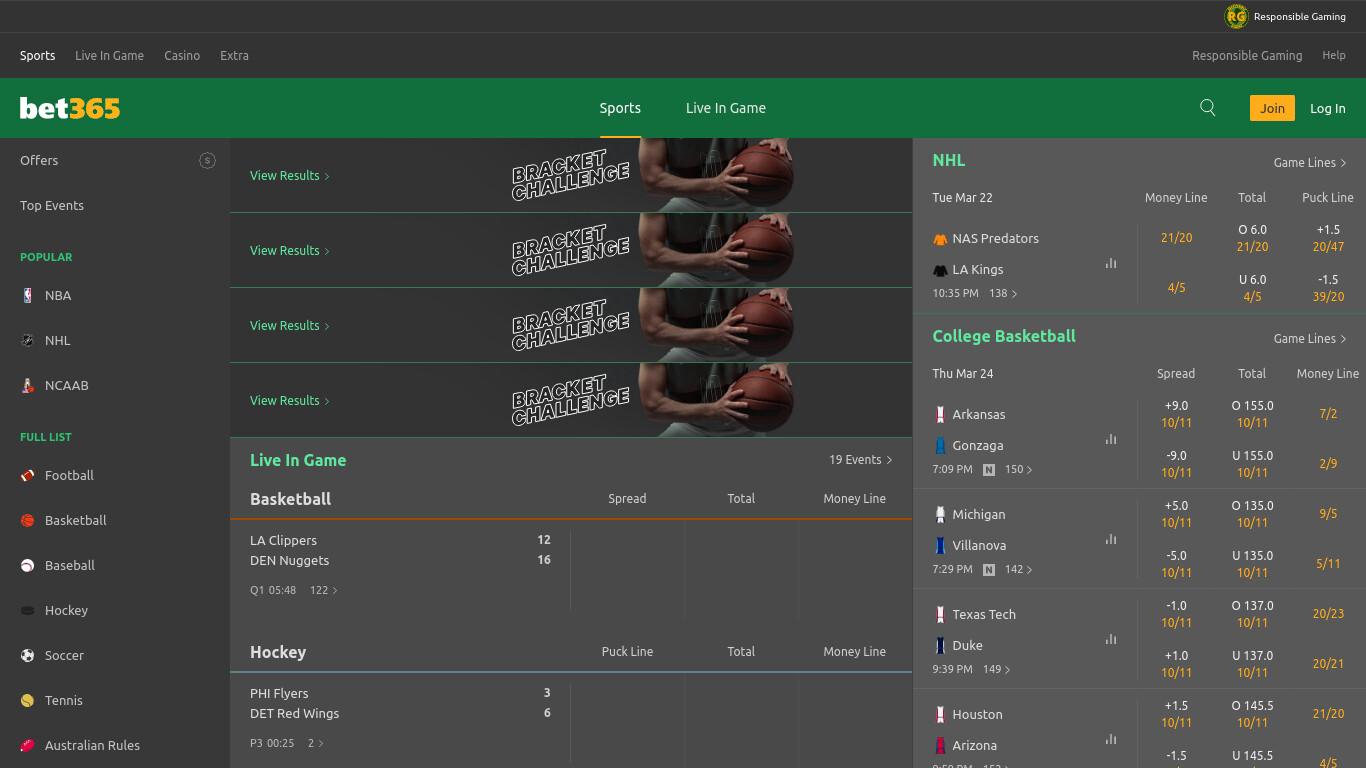The height and width of the screenshot is (768, 1366).
Task: Click the Tennis ball icon
Action: (x=28, y=700)
